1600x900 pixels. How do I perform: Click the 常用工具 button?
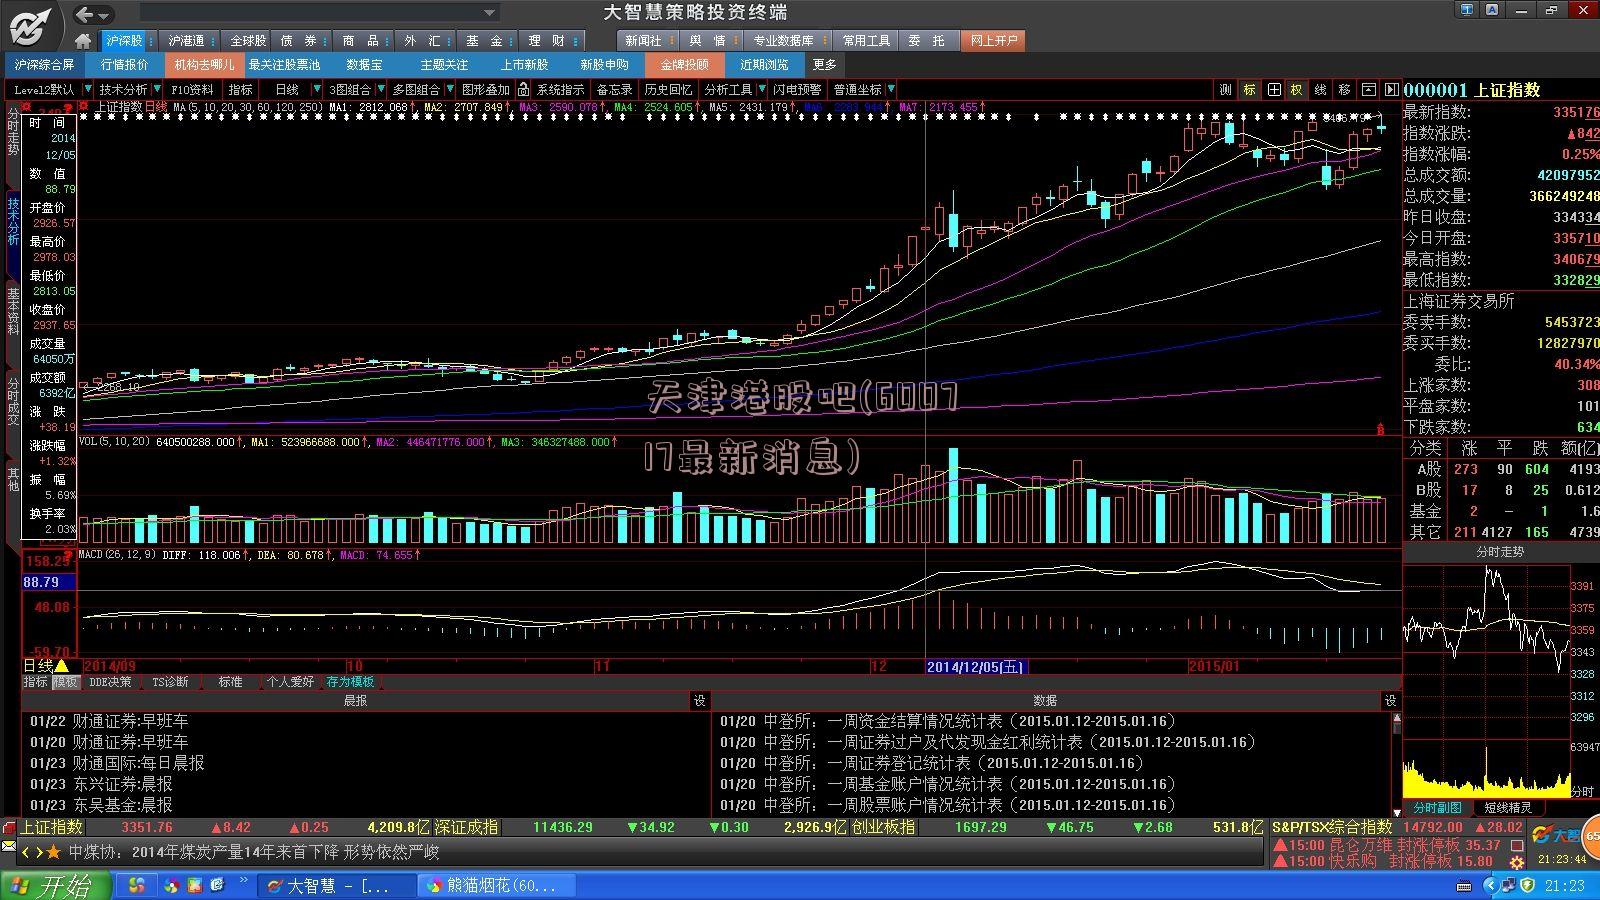click(x=866, y=41)
